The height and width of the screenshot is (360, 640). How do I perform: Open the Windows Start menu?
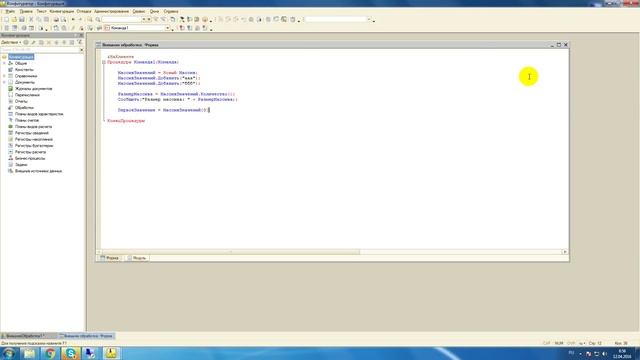(x=8, y=353)
